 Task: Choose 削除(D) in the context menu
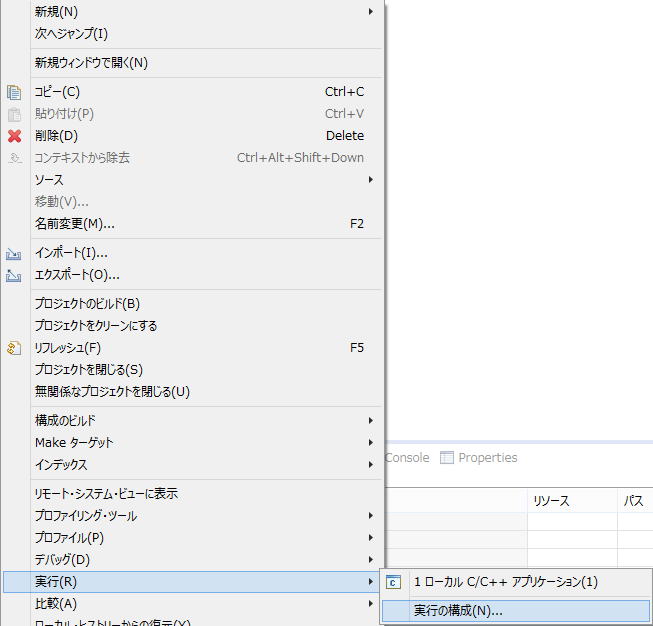pyautogui.click(x=207, y=136)
